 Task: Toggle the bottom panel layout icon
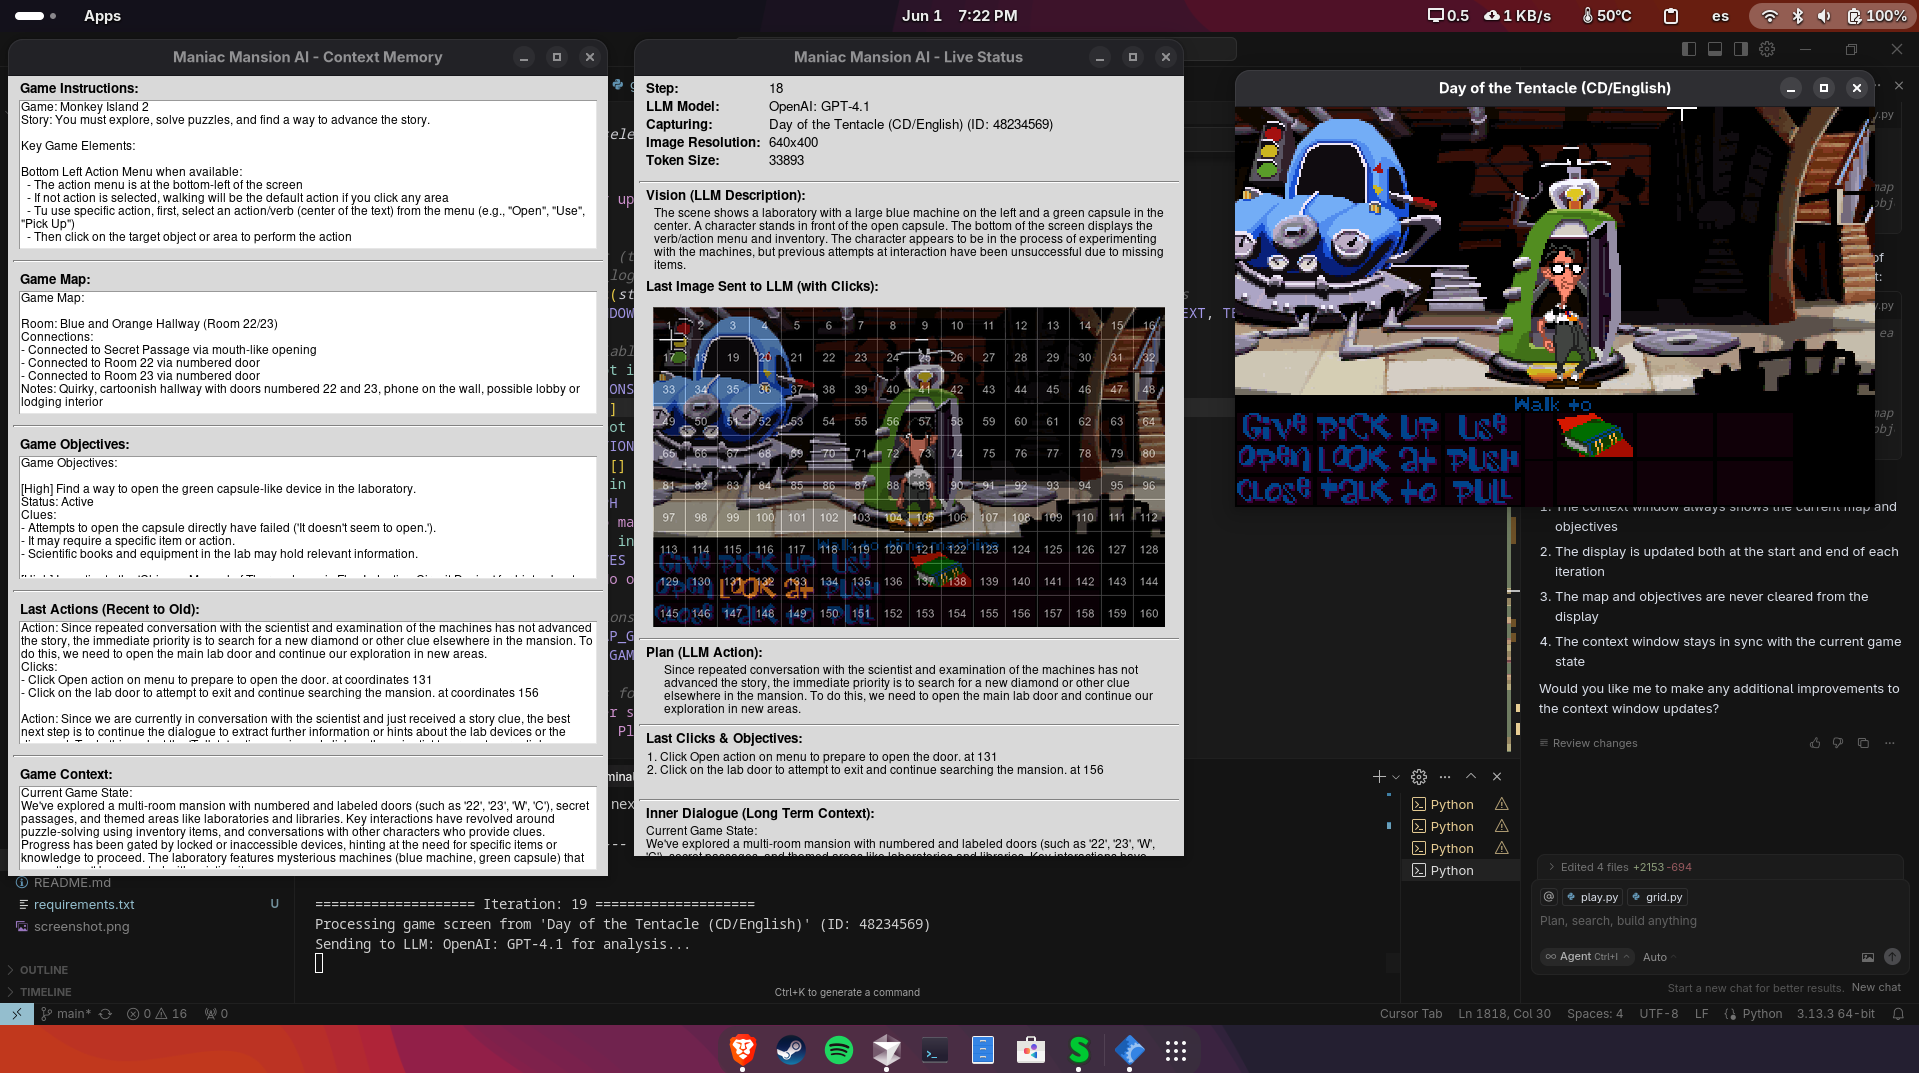click(1715, 49)
